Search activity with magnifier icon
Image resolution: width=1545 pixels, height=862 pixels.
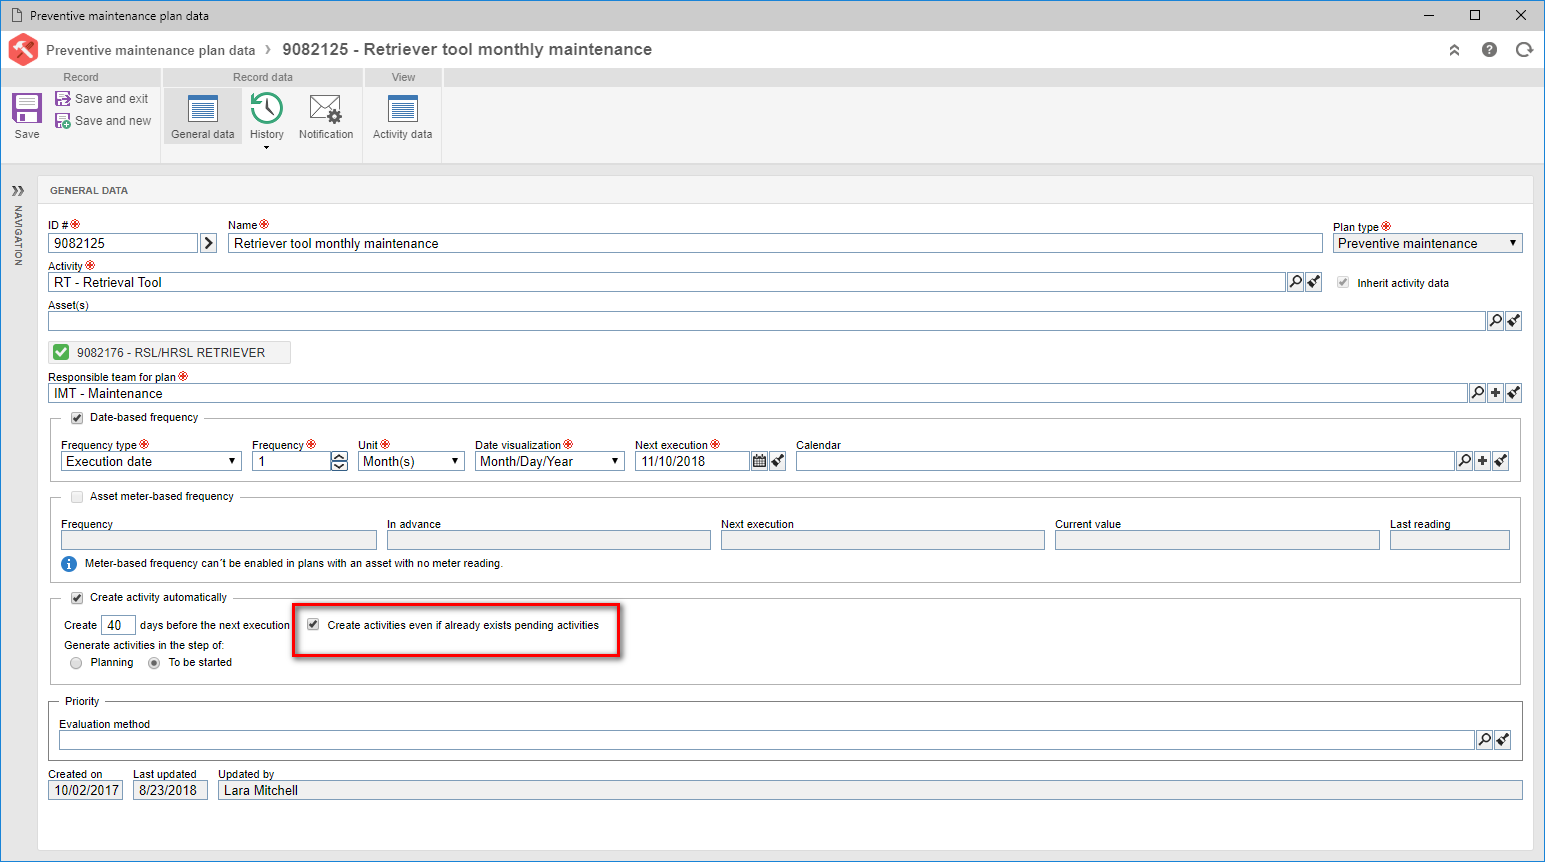coord(1296,282)
